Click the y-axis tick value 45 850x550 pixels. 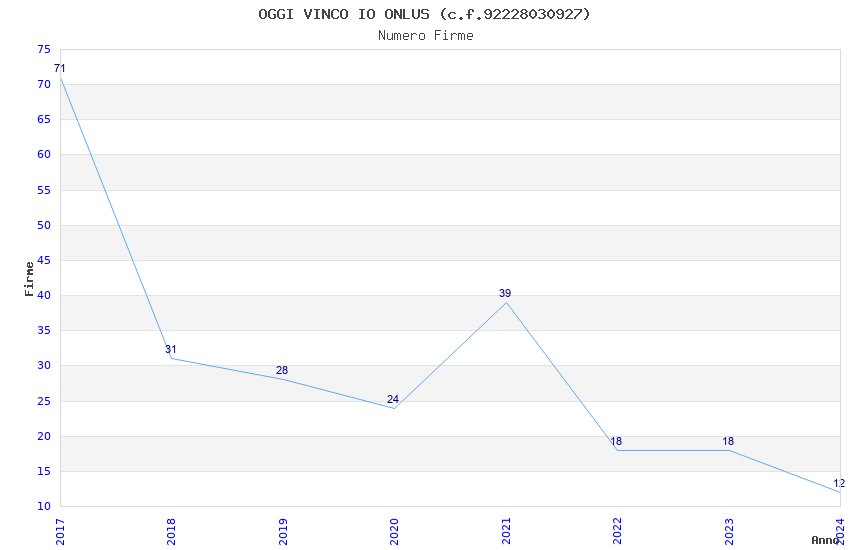(x=44, y=260)
